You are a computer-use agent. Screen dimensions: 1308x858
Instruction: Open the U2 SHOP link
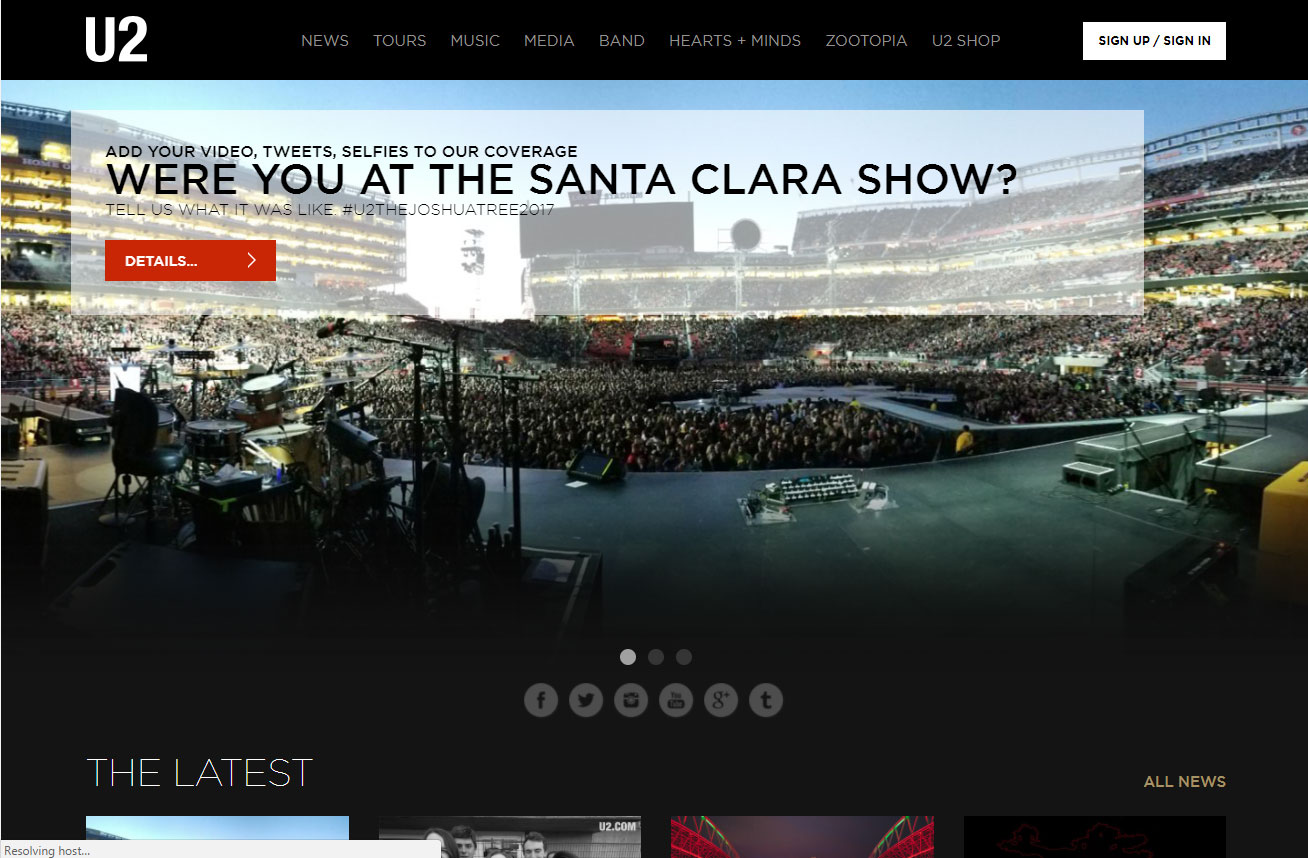pos(966,41)
